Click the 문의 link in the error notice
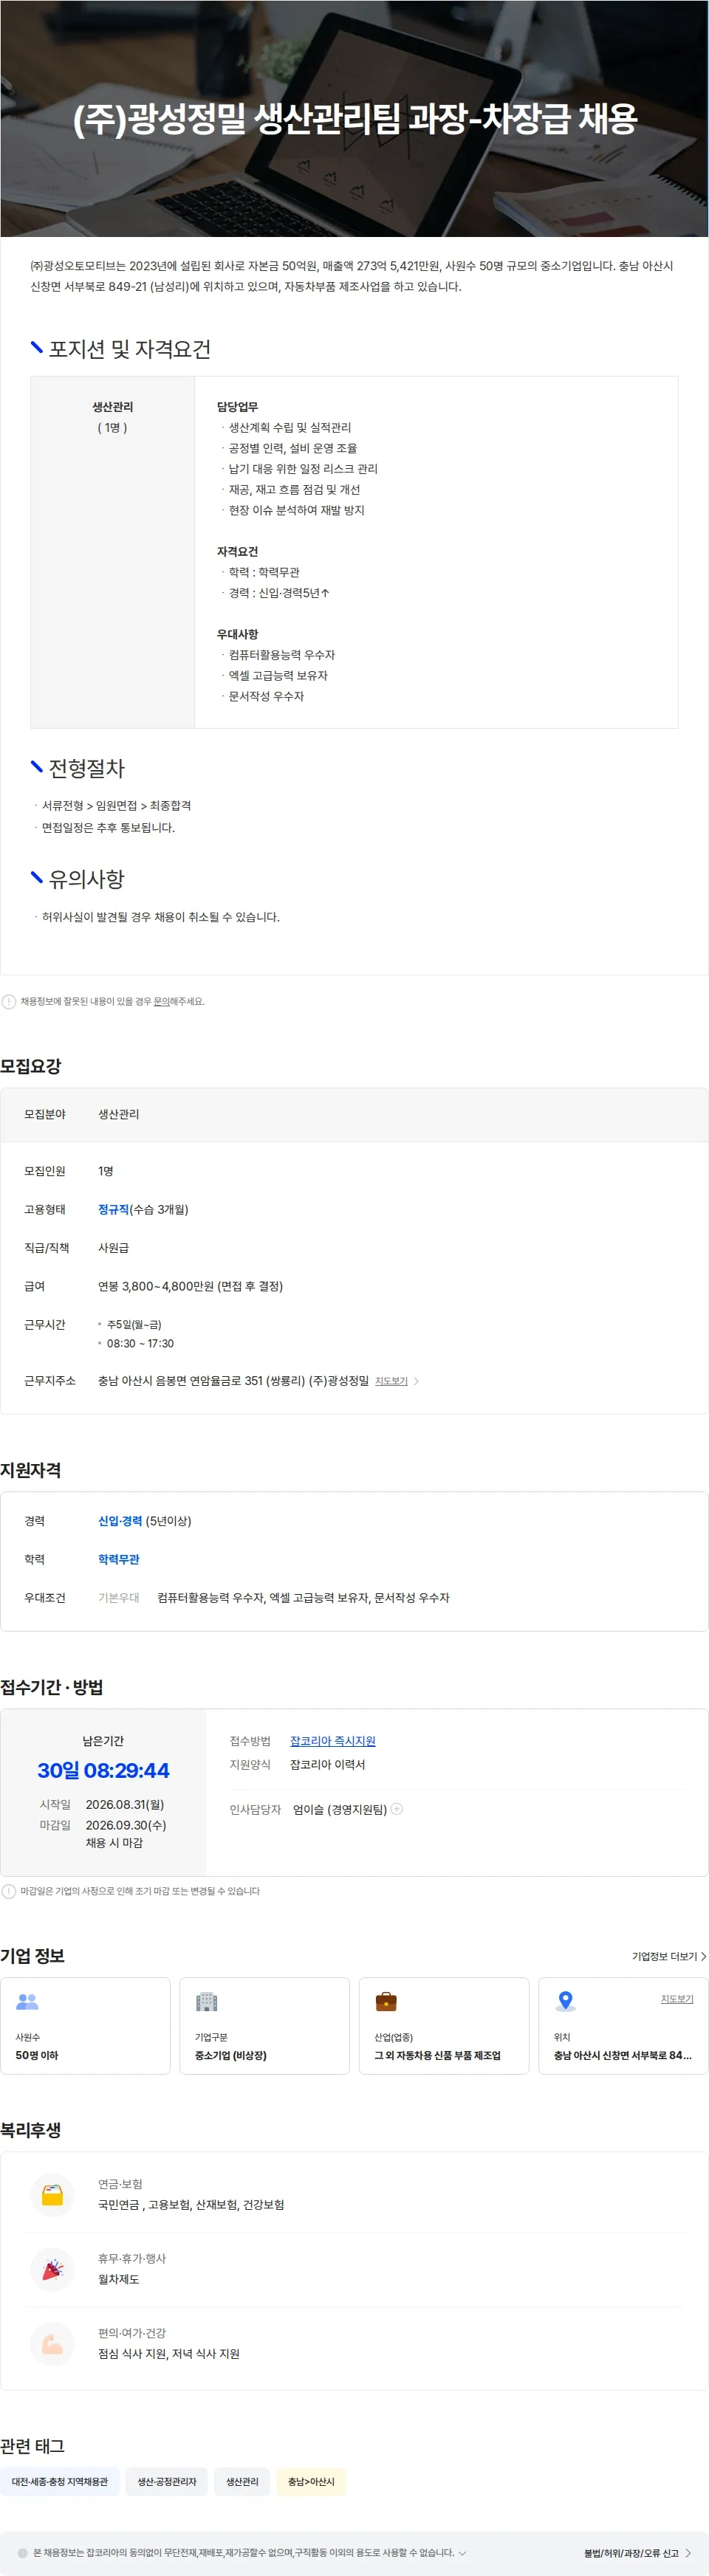The image size is (709, 2576). coord(161,1001)
